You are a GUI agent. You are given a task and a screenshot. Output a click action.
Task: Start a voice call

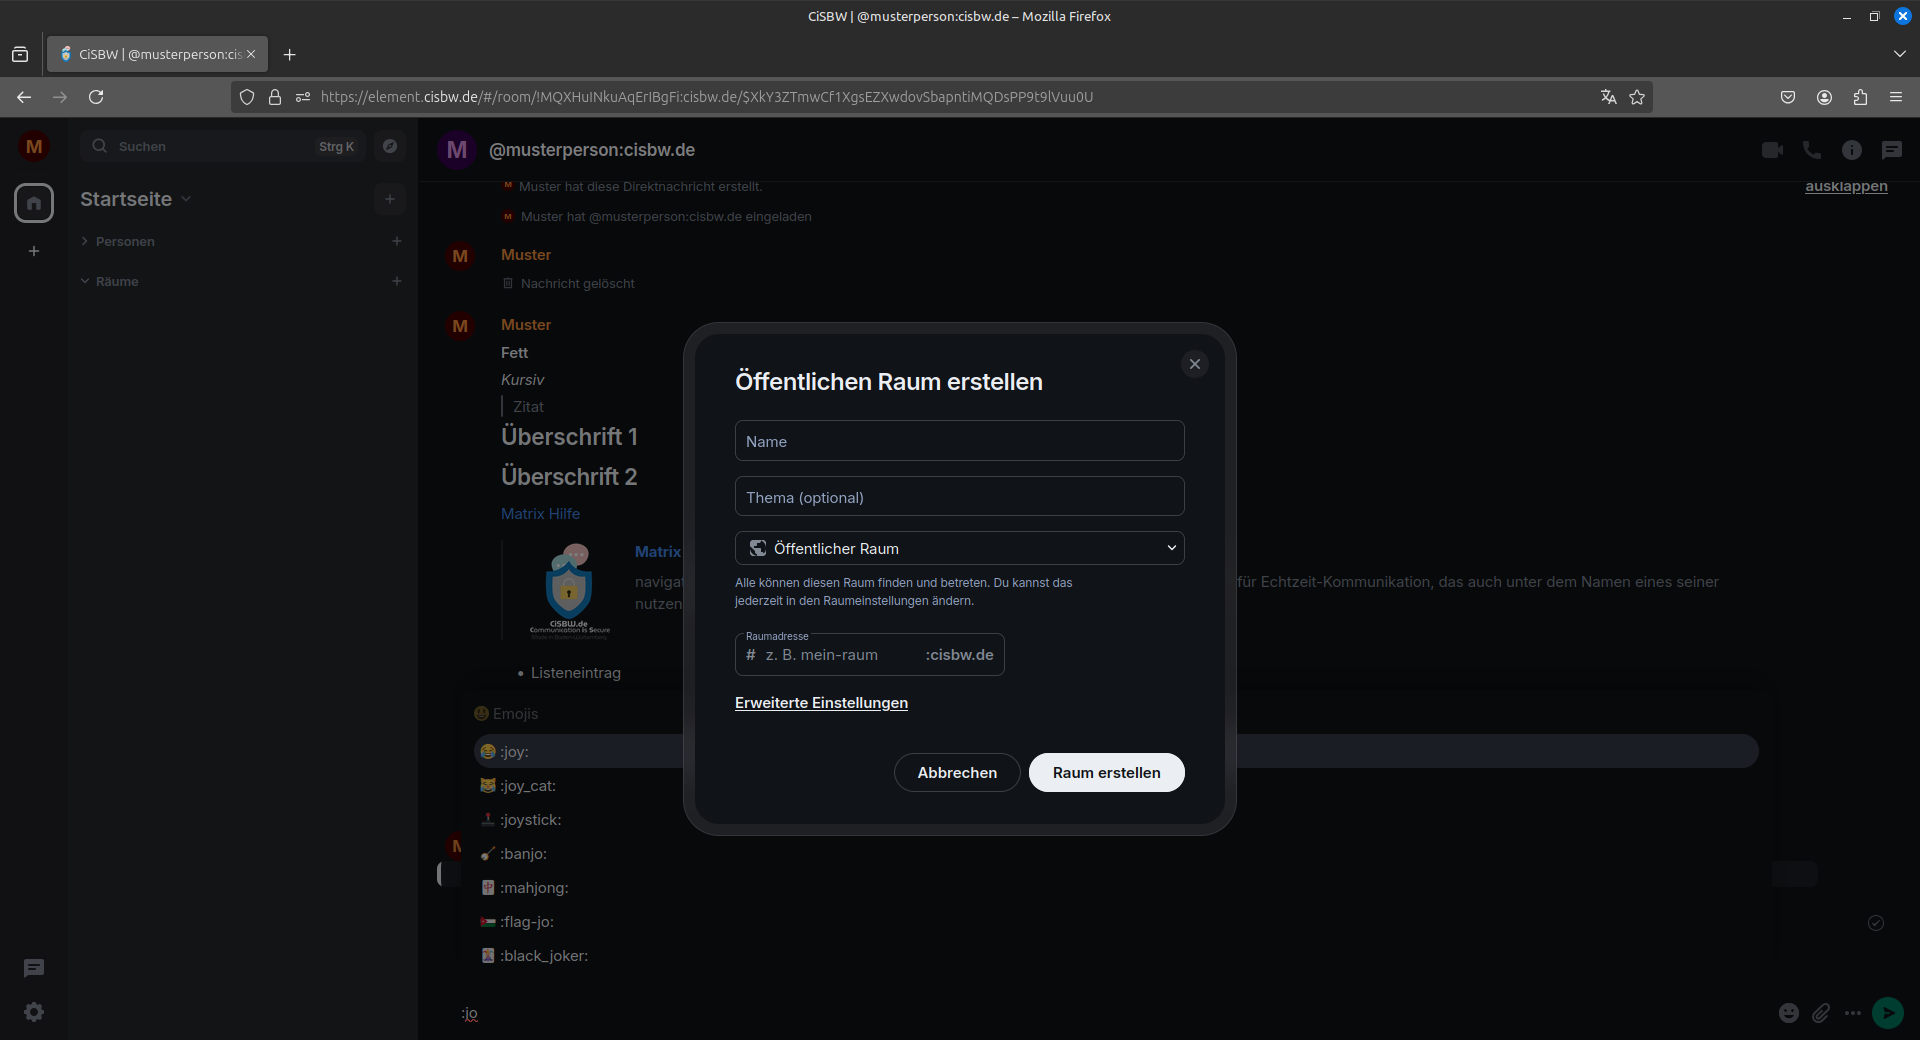pyautogui.click(x=1811, y=150)
